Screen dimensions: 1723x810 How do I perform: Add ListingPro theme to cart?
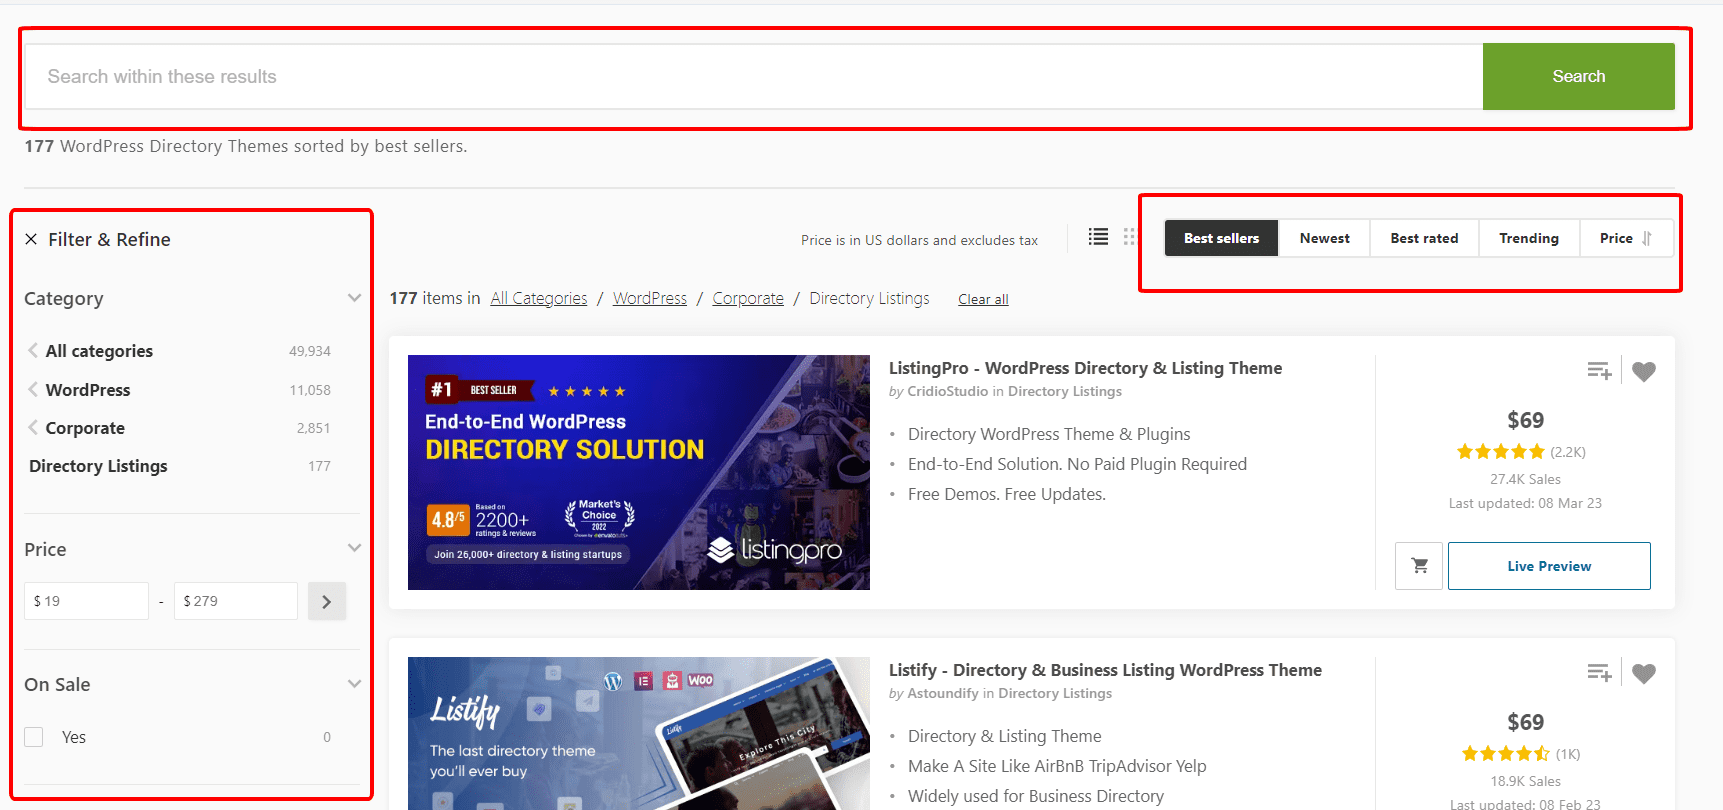click(x=1418, y=566)
